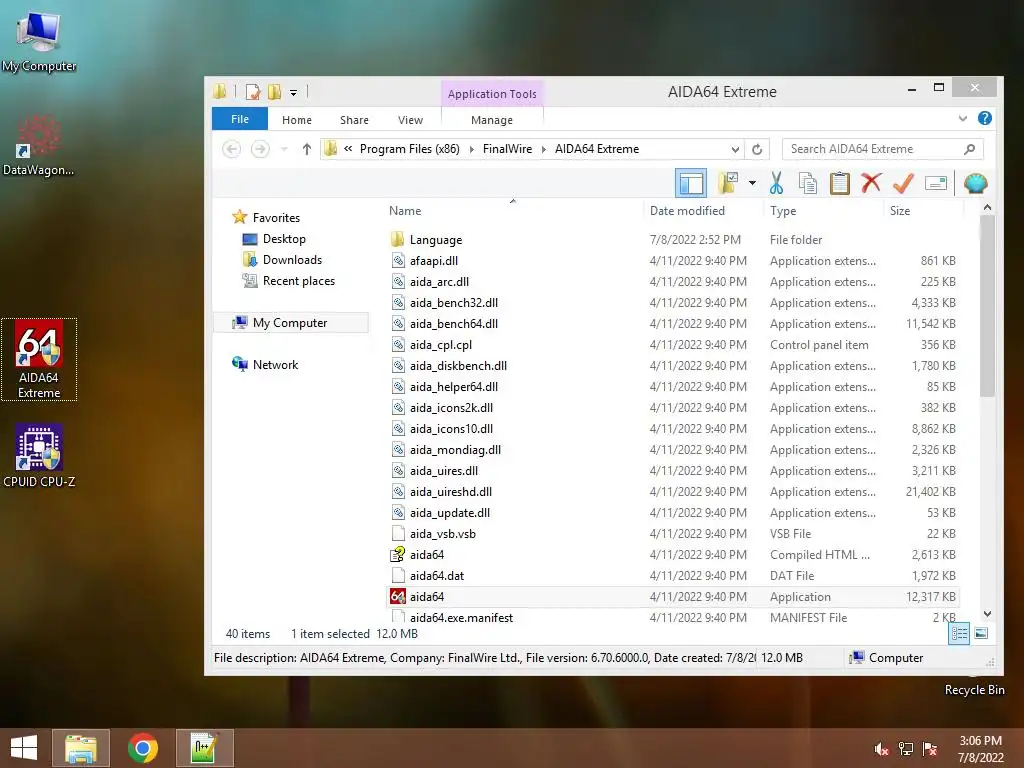This screenshot has width=1024, height=768.
Task: Click the Back navigation arrow
Action: [x=231, y=150]
